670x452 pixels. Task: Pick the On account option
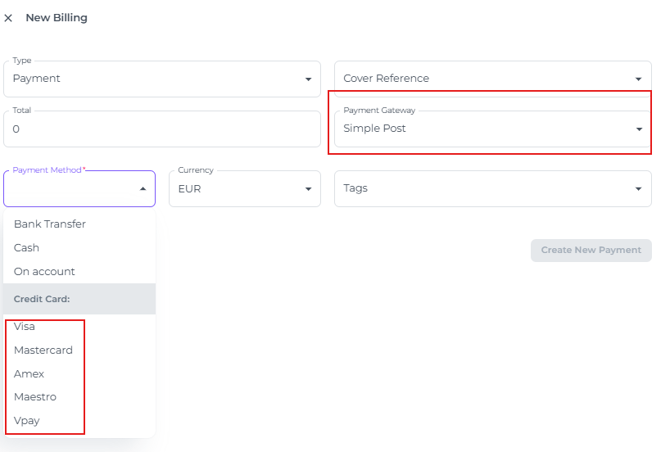(x=44, y=271)
